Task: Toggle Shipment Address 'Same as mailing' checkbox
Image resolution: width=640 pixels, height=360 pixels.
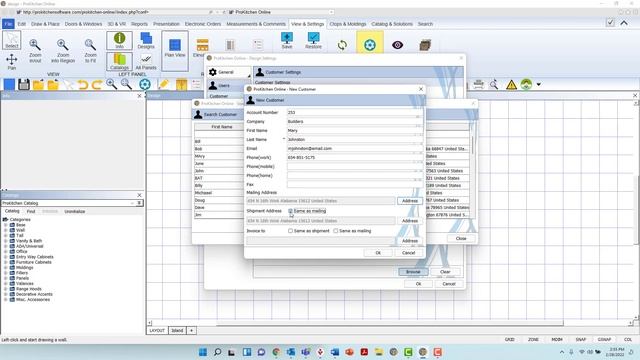Action: (291, 211)
